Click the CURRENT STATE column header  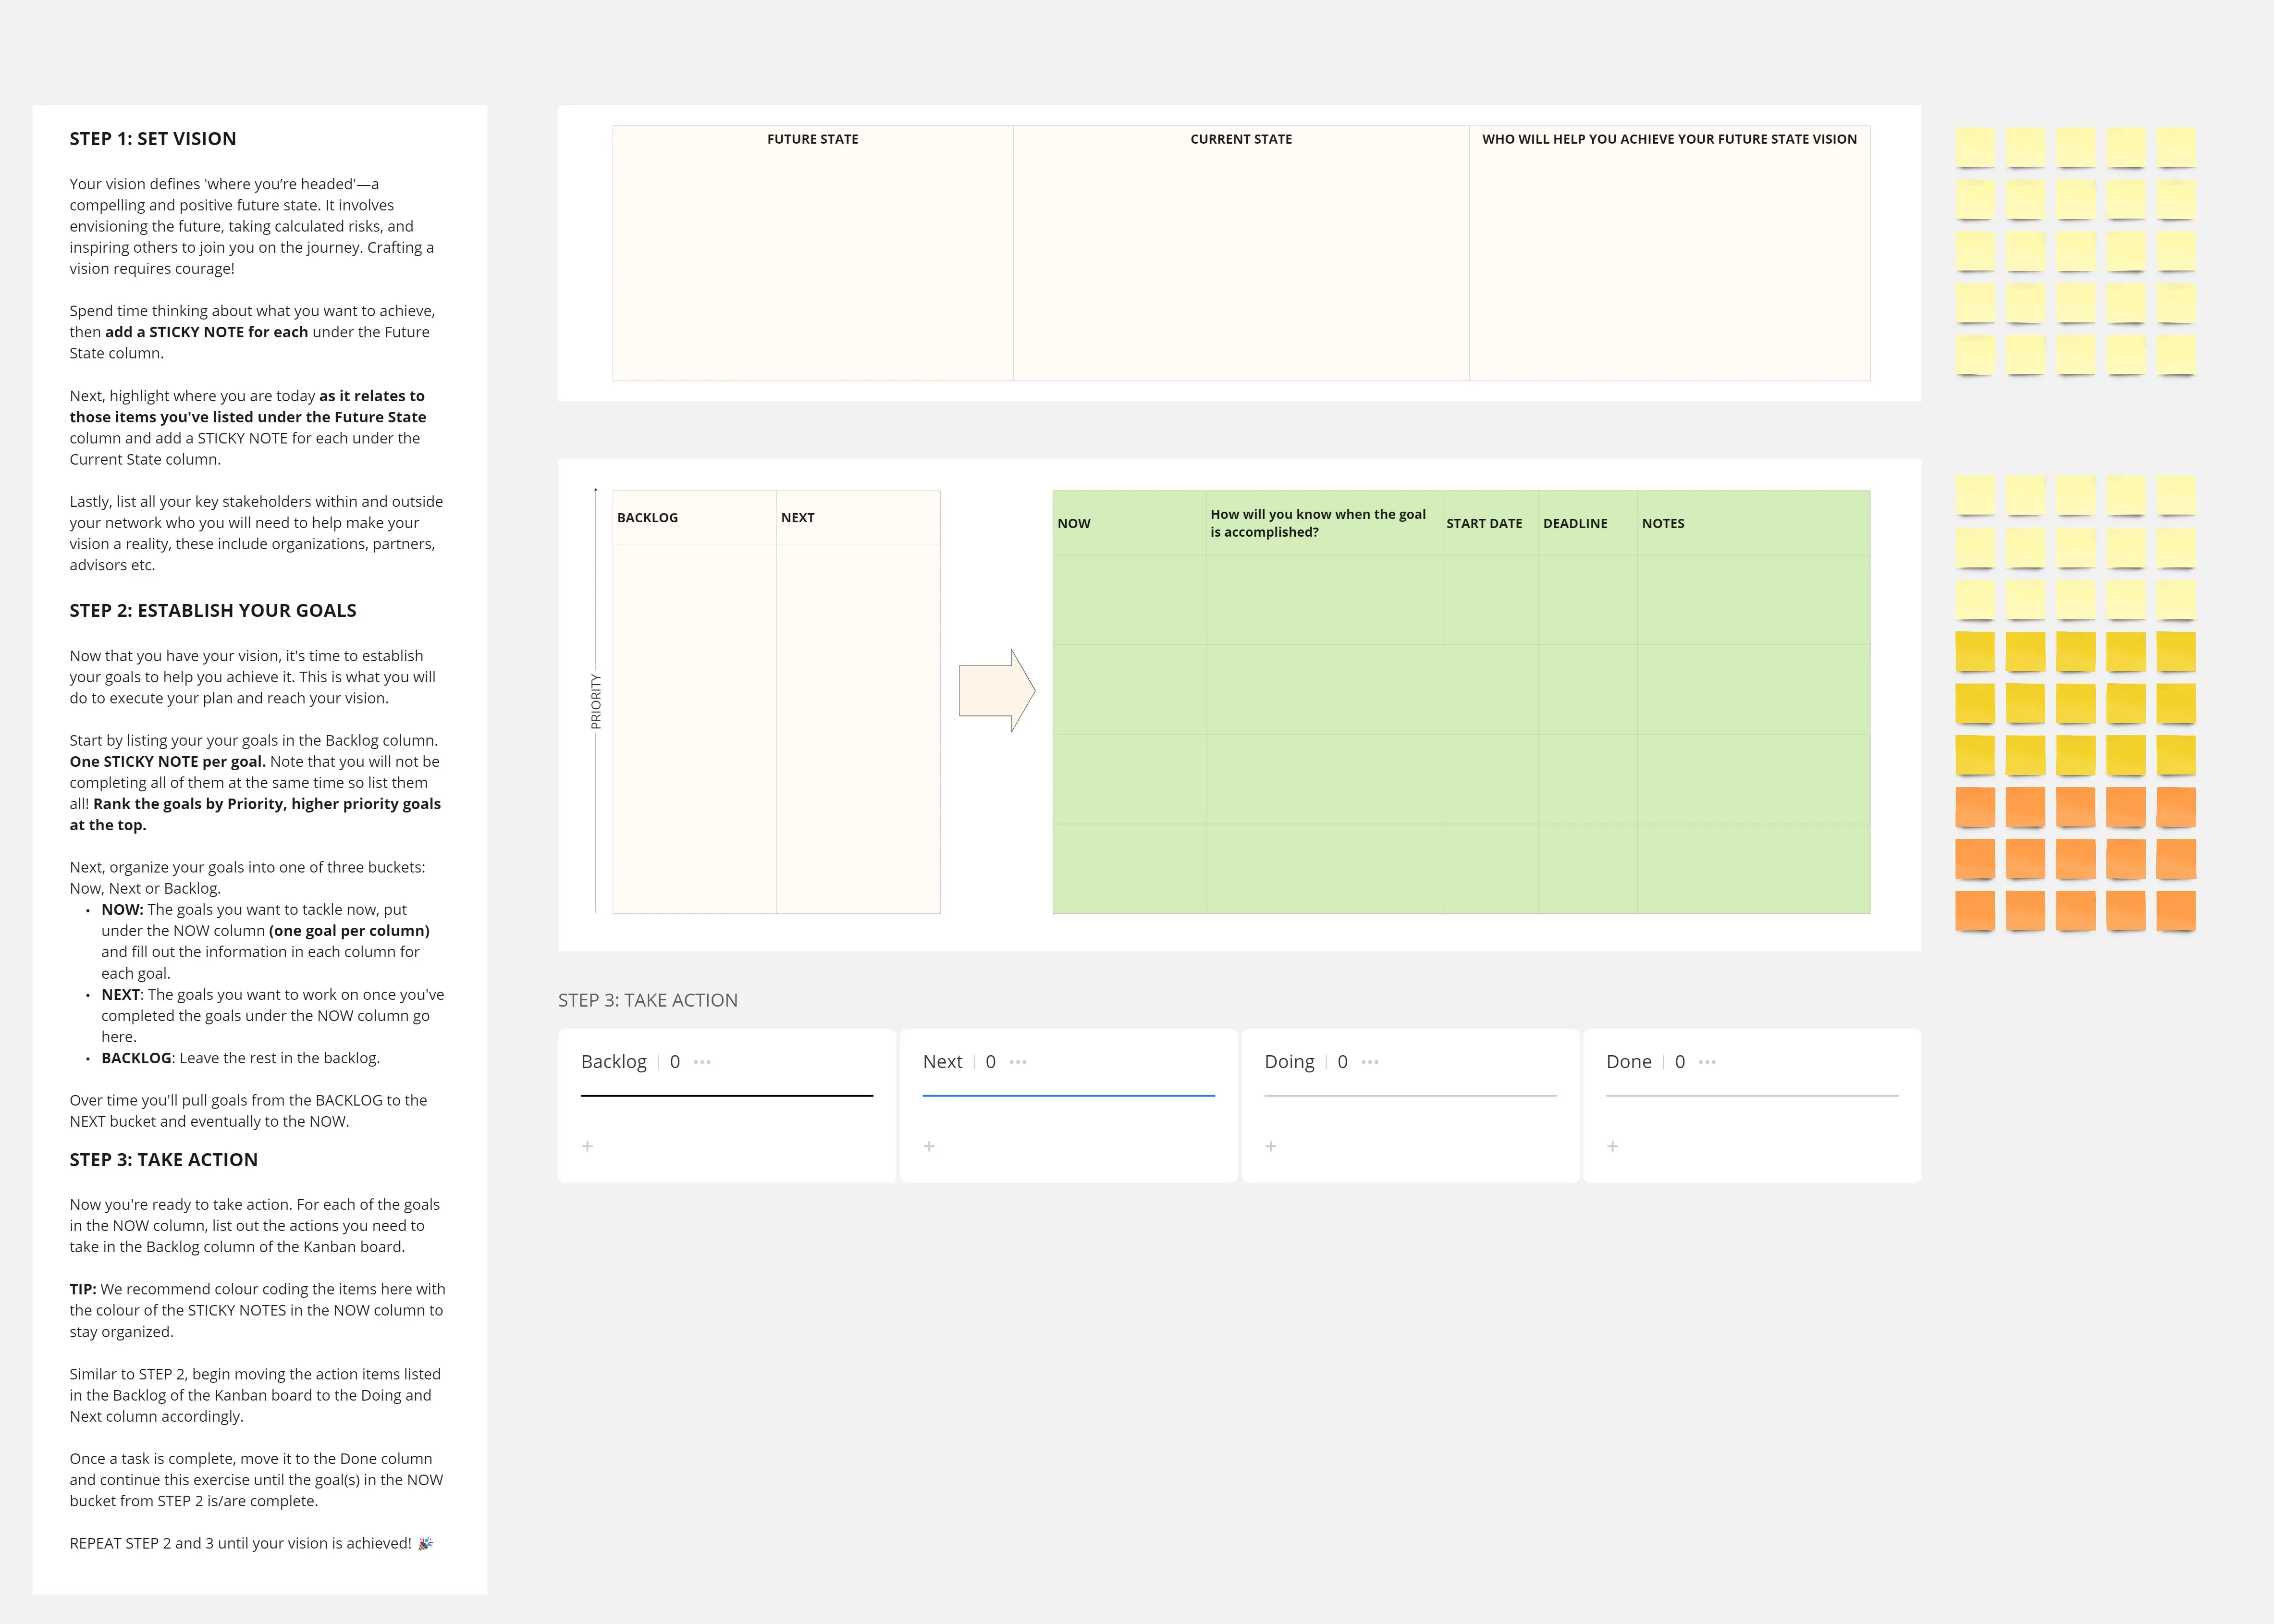pos(1241,139)
